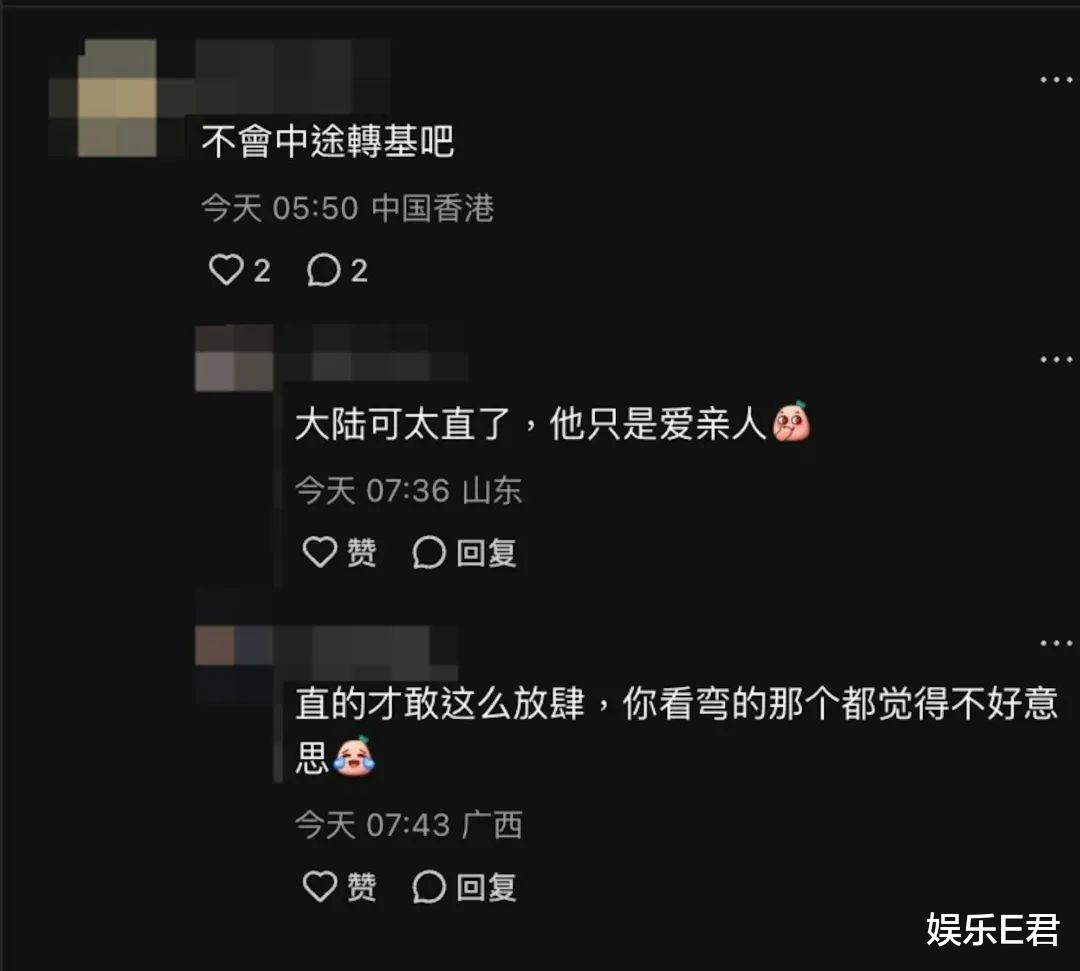The width and height of the screenshot is (1080, 971).
Task: Open replies bubble on Hong Kong comment
Action: point(323,269)
